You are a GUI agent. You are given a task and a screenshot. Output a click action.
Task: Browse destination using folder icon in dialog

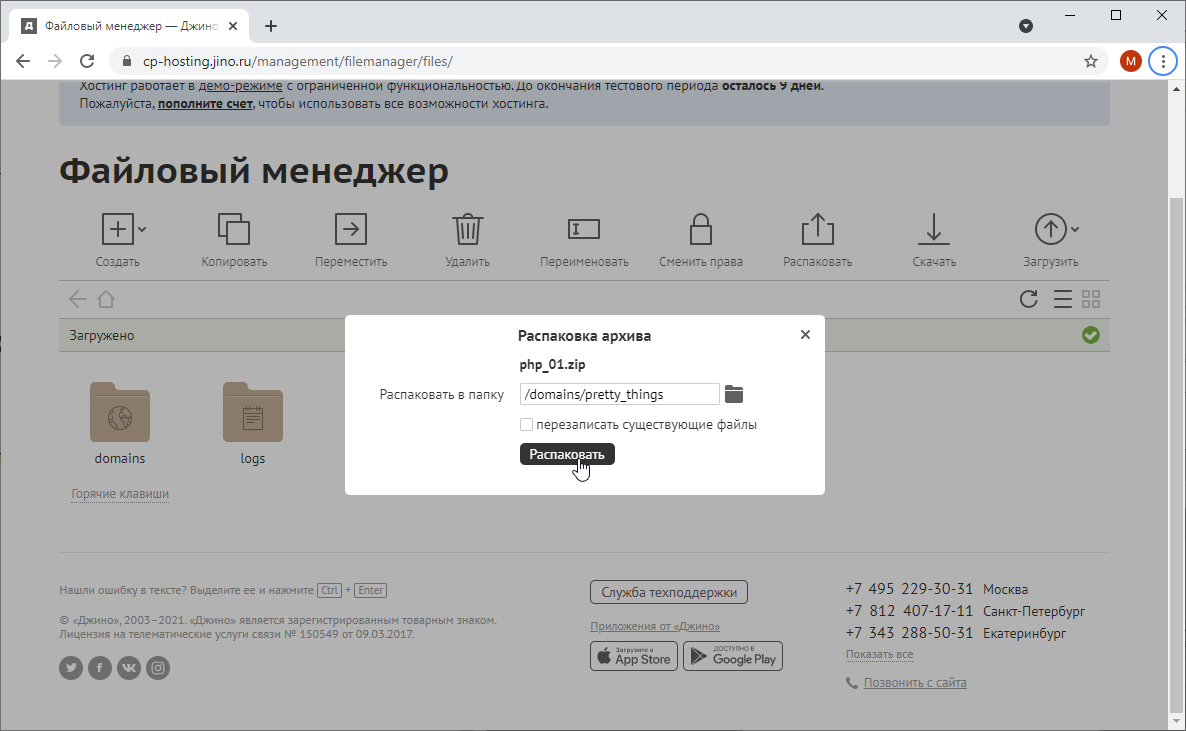tap(735, 394)
